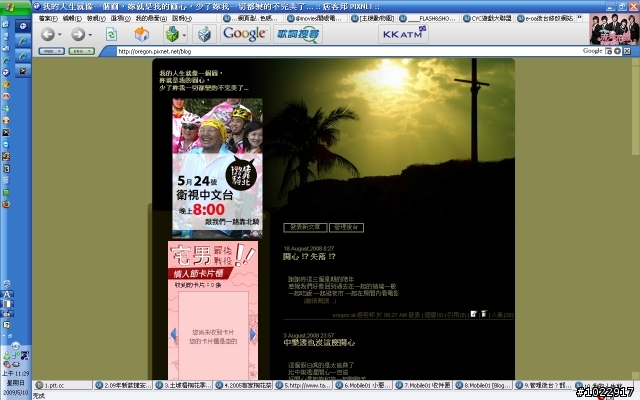Show previous card with left arrow in card widget
640x400 pixels.
point(173,334)
